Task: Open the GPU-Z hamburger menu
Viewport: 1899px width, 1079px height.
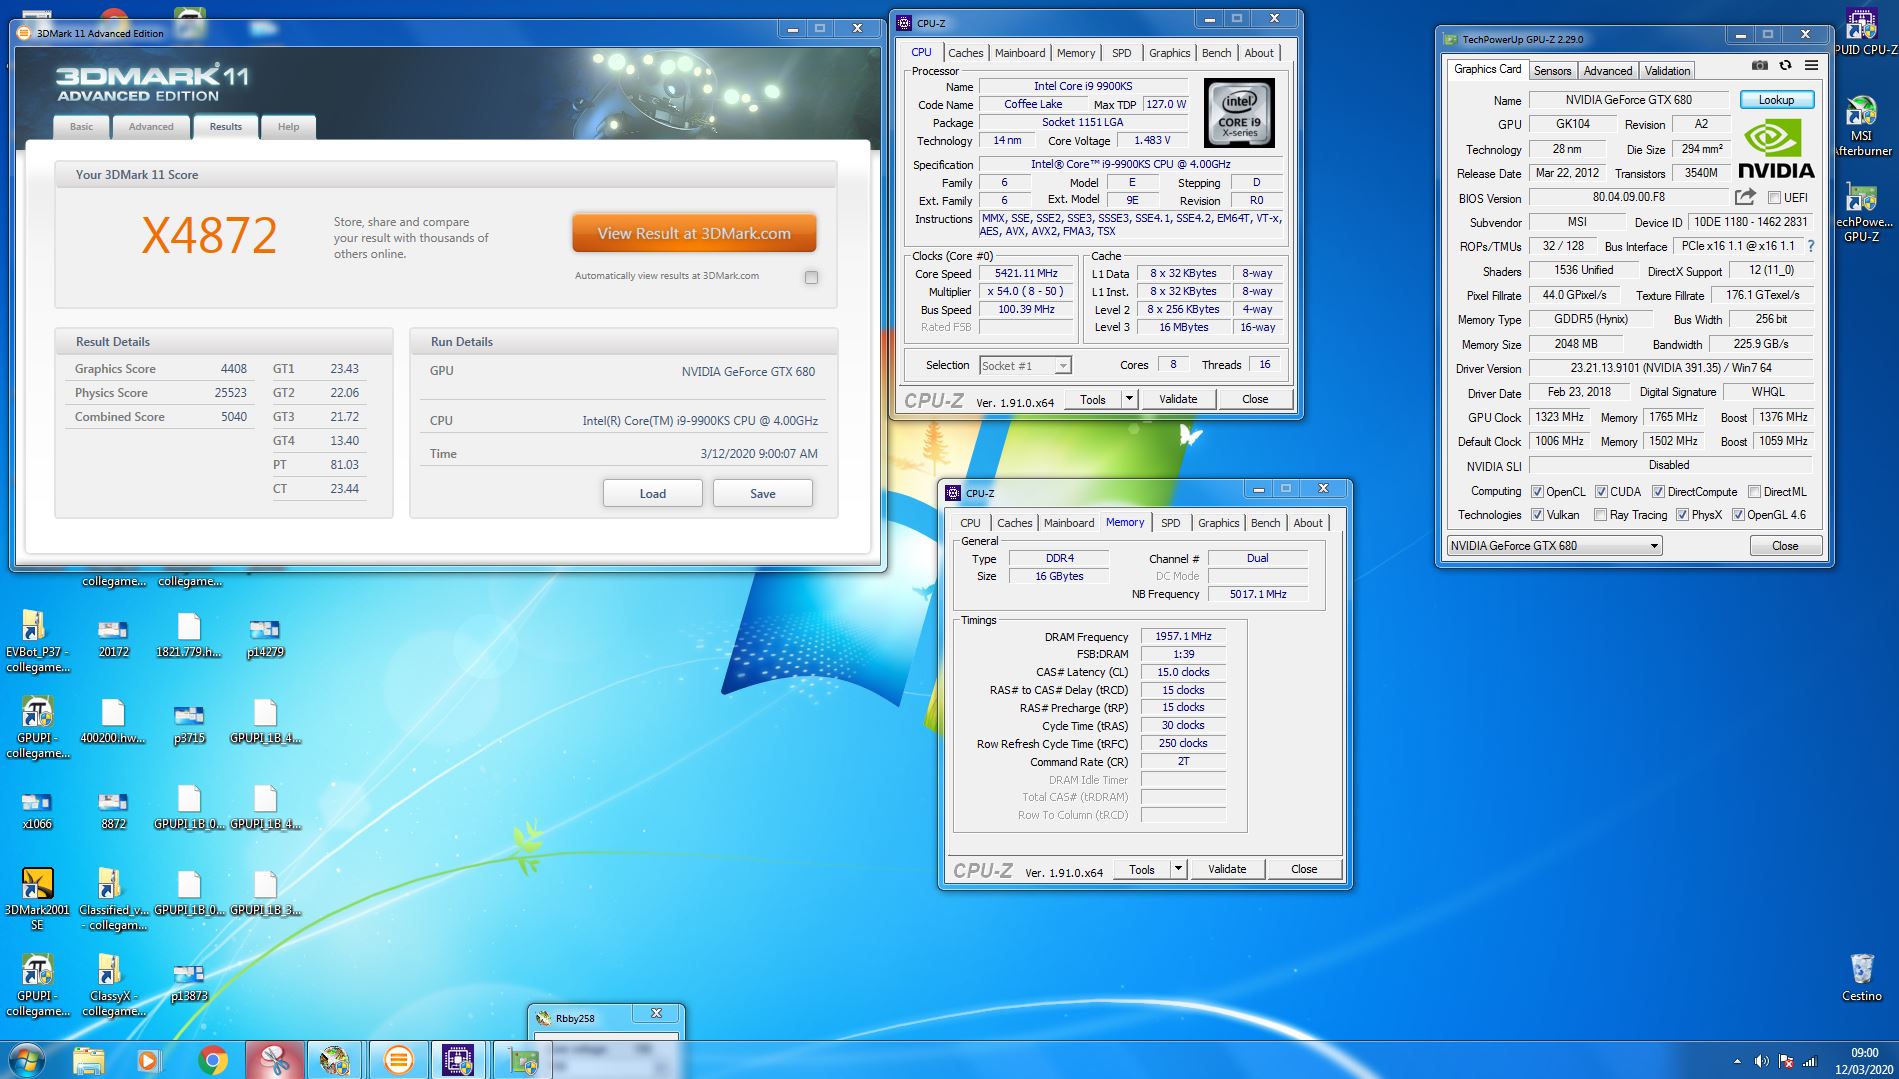Action: pos(1811,65)
